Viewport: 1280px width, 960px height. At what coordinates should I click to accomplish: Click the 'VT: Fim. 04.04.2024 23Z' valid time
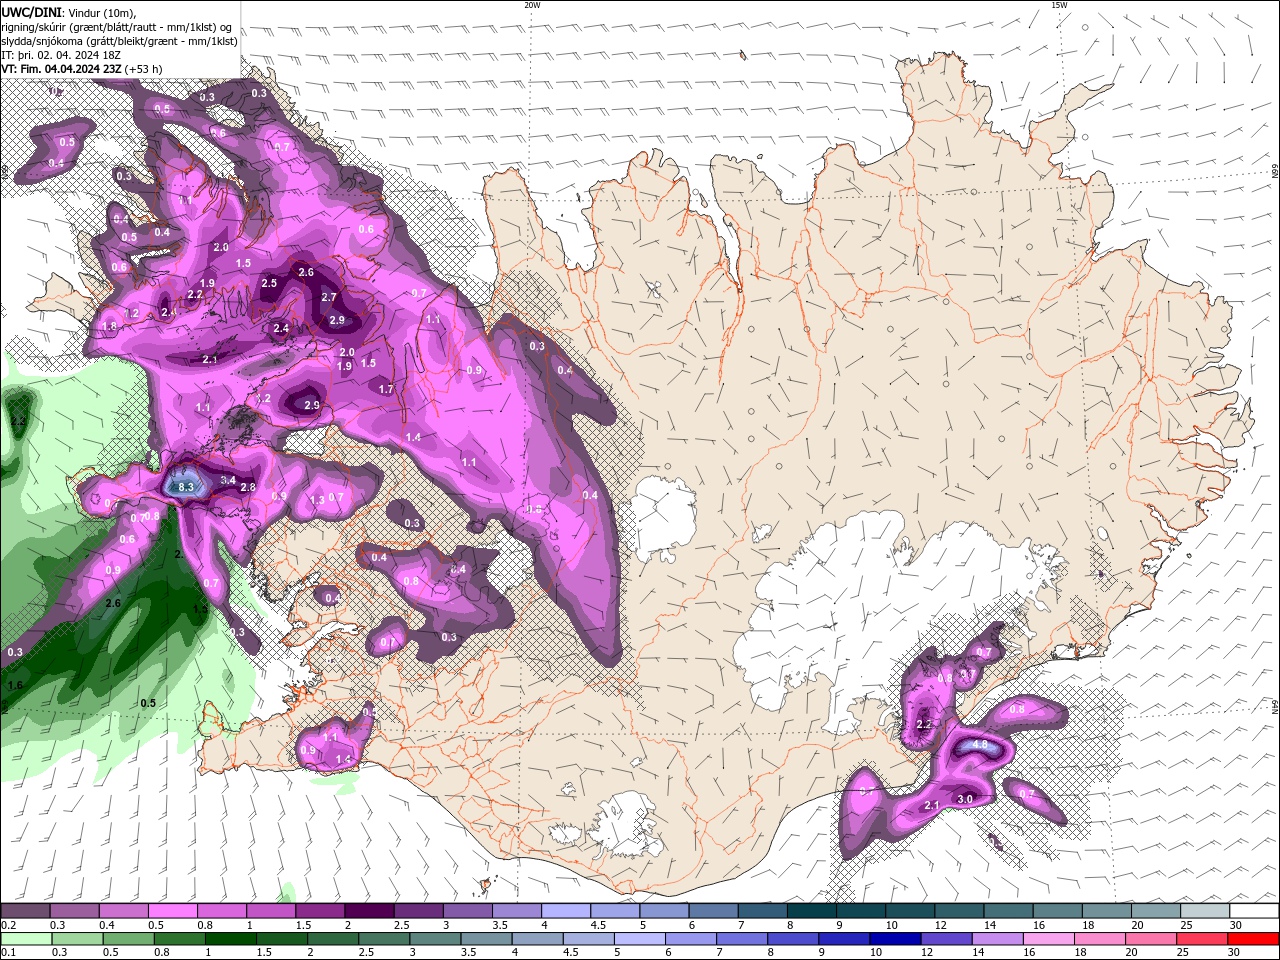click(x=61, y=69)
